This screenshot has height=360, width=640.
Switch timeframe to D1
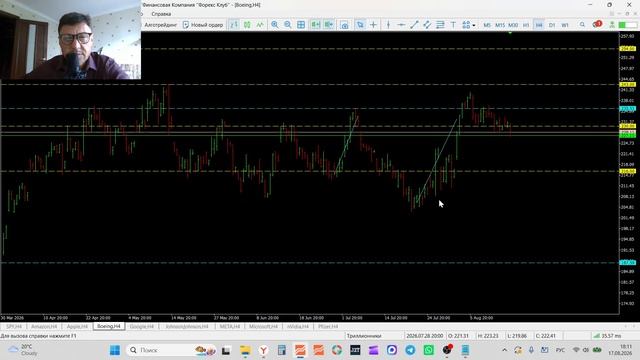552,25
